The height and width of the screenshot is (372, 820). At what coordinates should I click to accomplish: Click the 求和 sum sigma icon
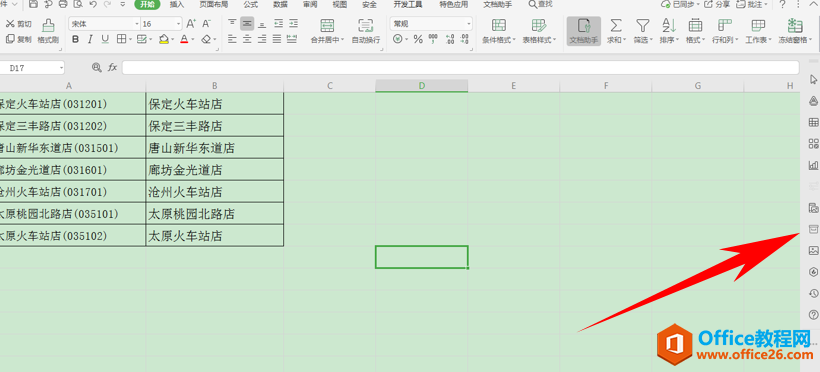(x=617, y=26)
